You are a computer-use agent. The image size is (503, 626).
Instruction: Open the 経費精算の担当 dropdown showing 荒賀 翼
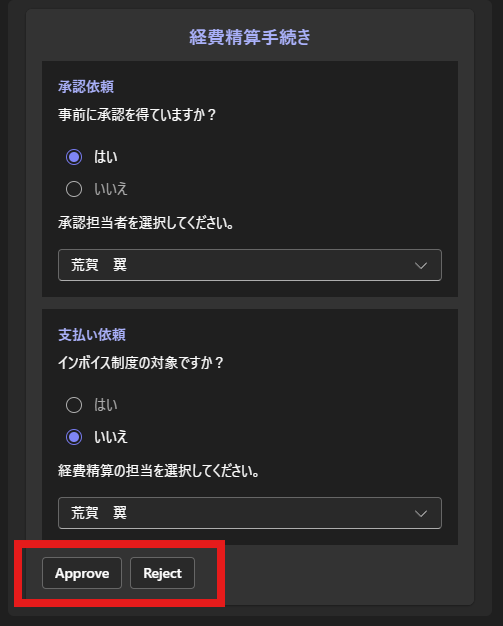(250, 513)
